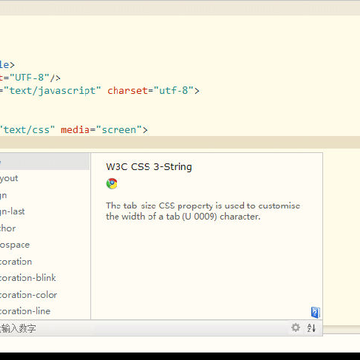Select the highlighted top suggestion row

[45, 162]
